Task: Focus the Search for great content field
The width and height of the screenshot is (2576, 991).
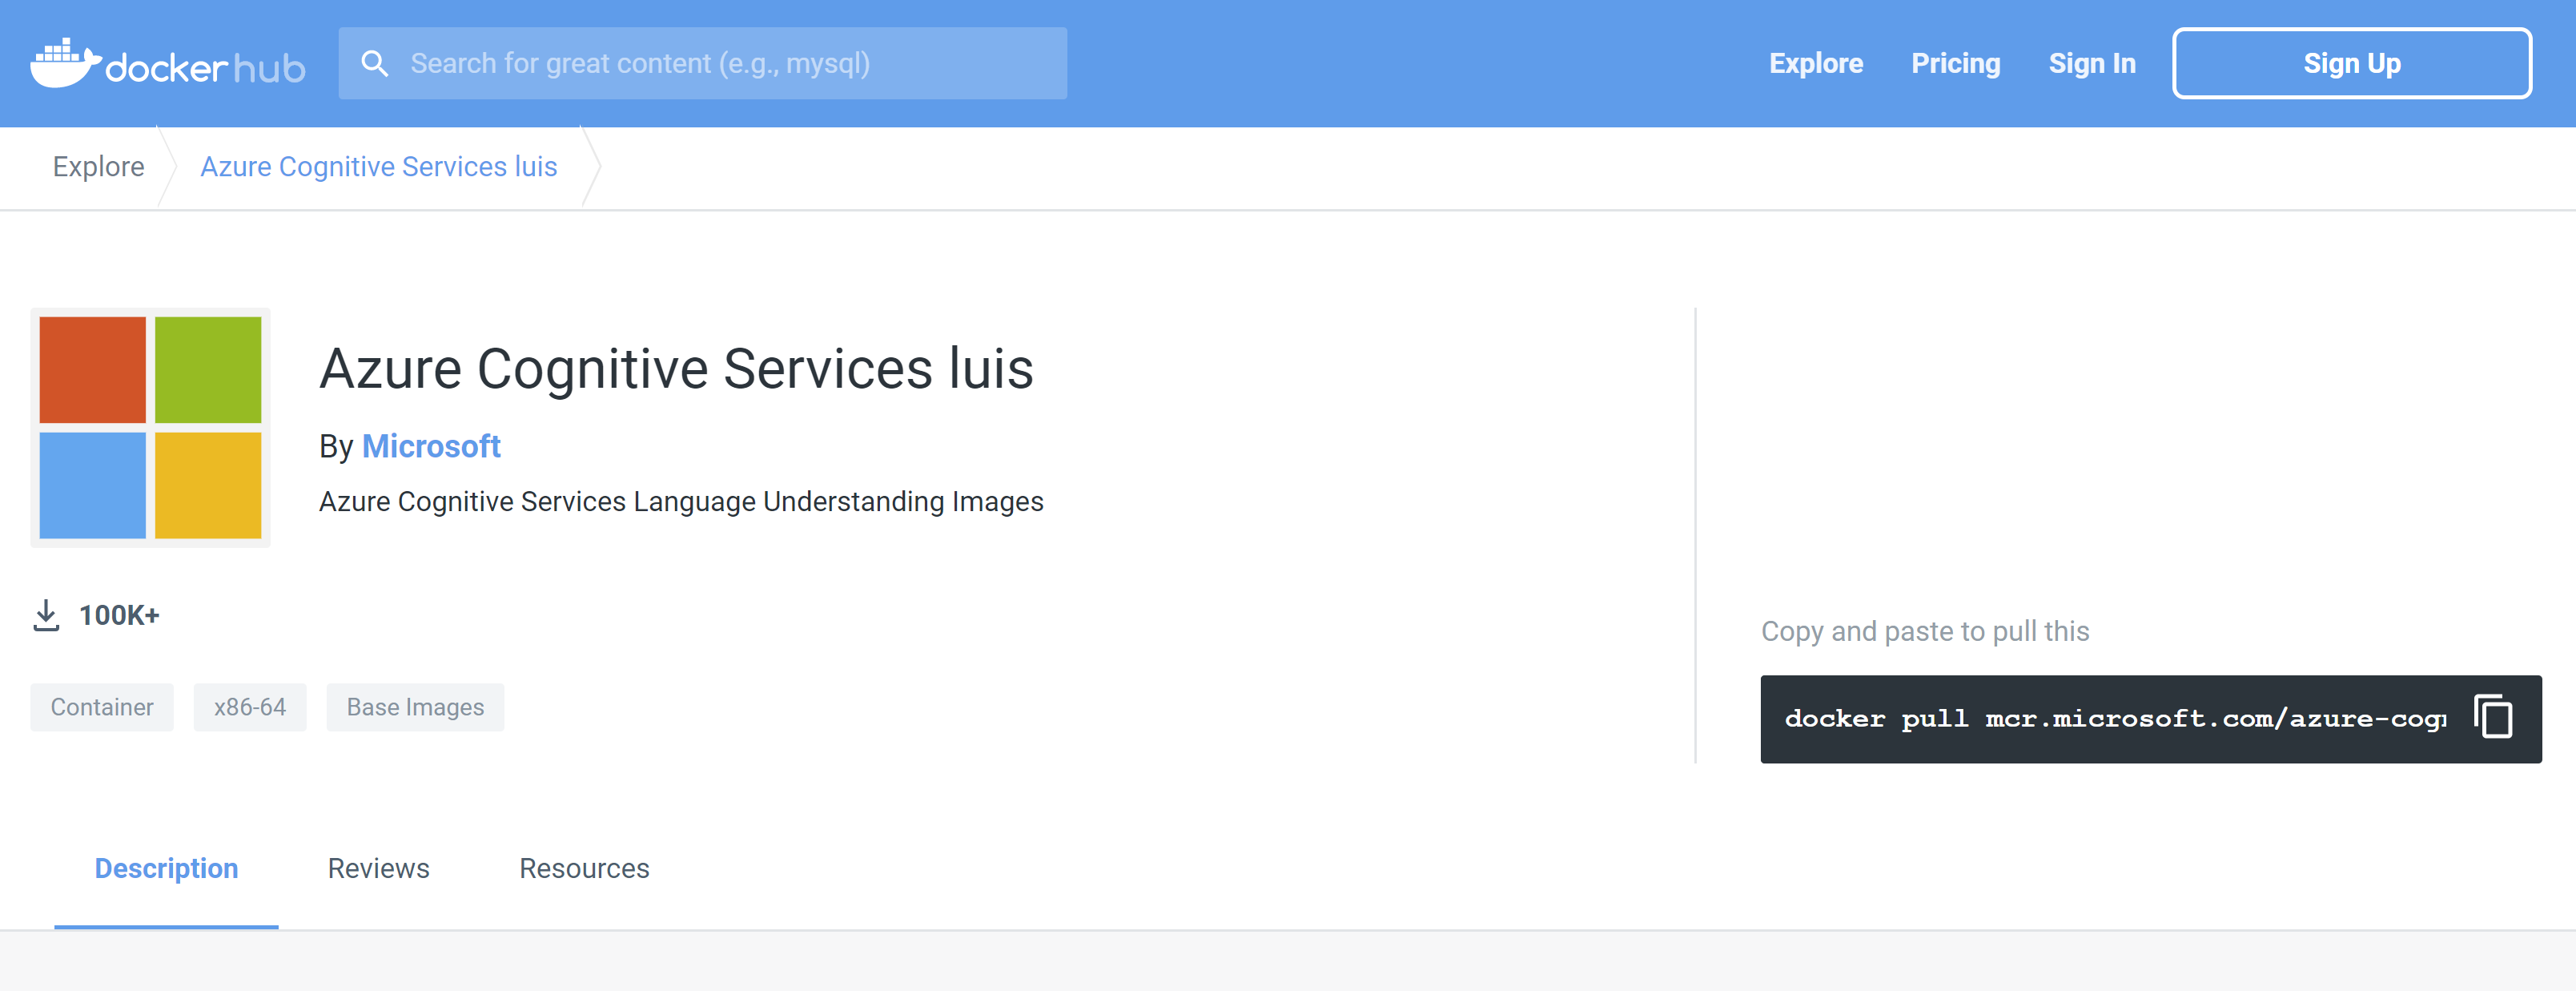Action: pos(702,63)
